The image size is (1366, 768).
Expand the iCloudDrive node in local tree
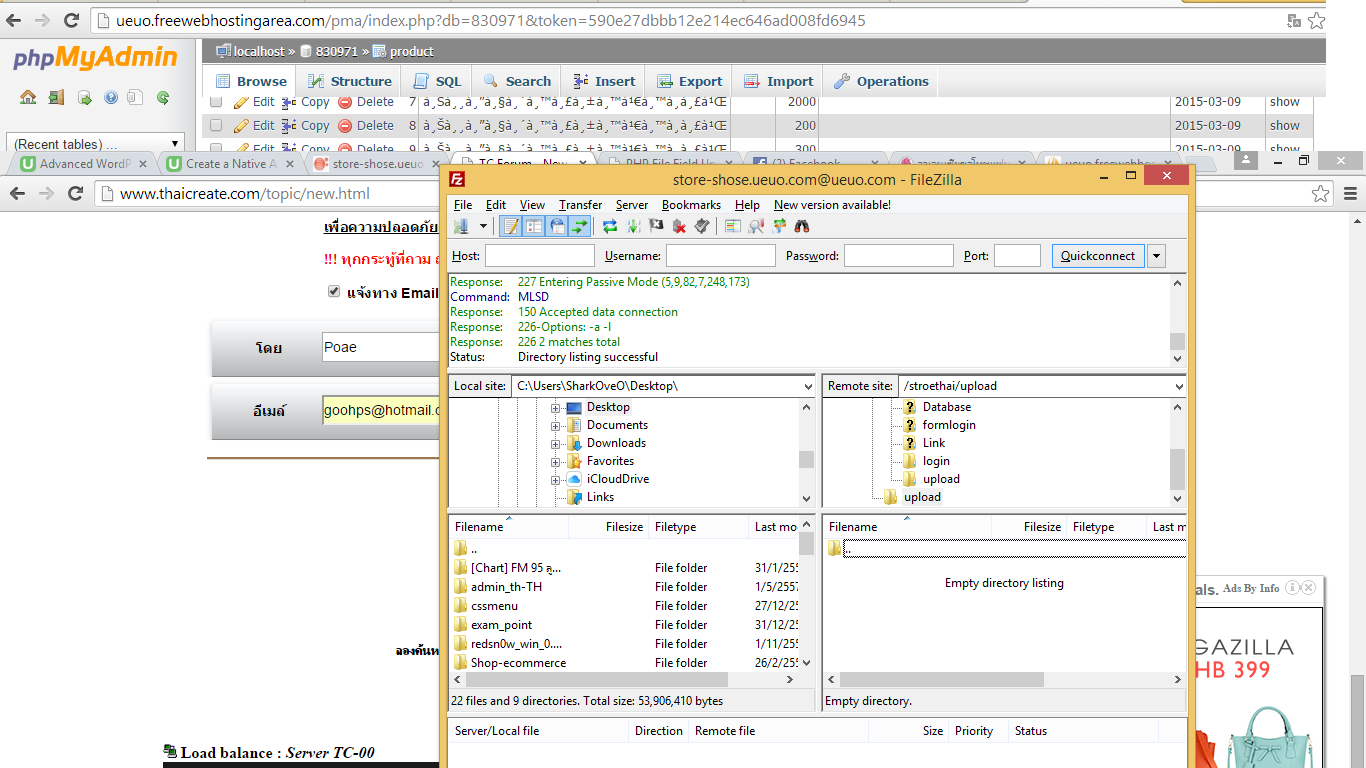pyautogui.click(x=555, y=480)
